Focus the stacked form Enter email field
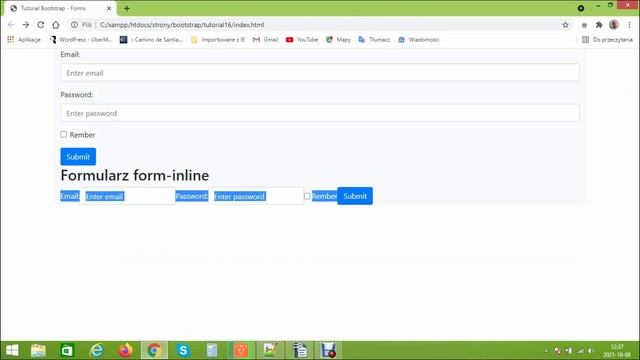 [320, 73]
